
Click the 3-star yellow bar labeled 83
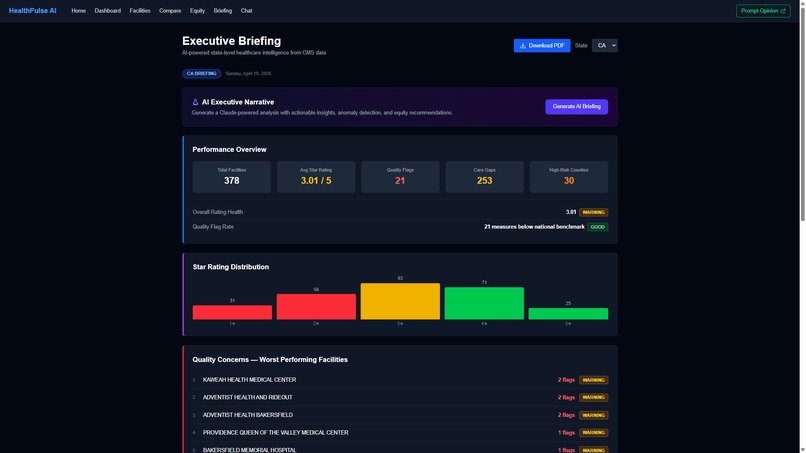400,301
